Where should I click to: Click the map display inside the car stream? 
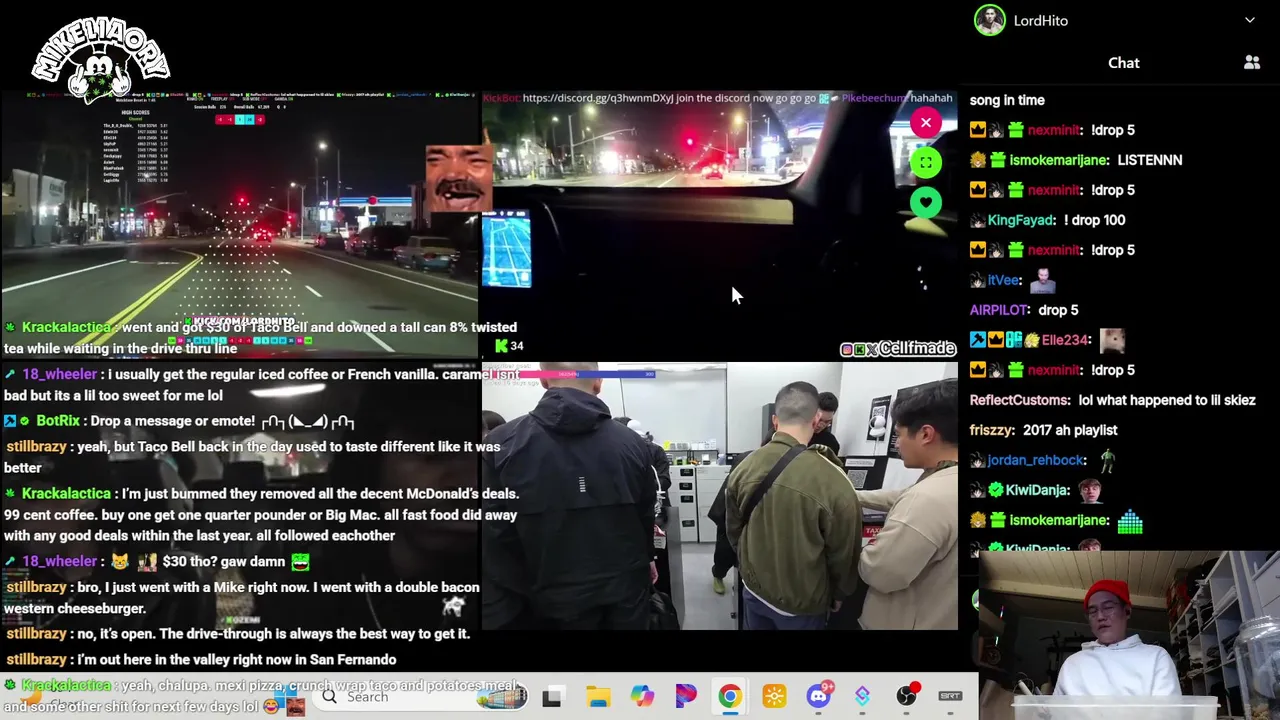[x=506, y=249]
